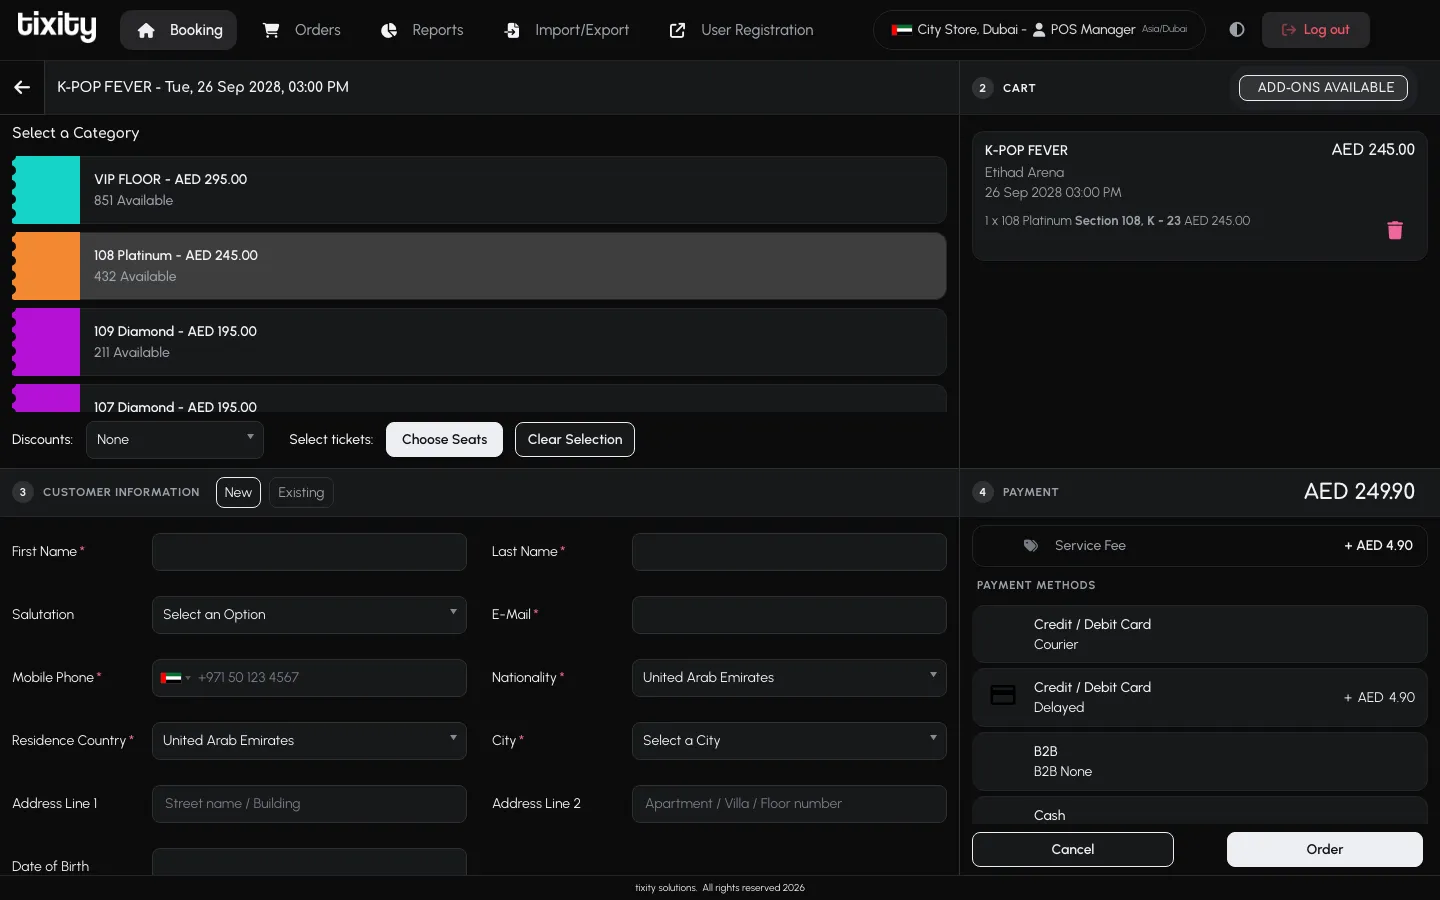Click the E-Mail input field

[789, 615]
